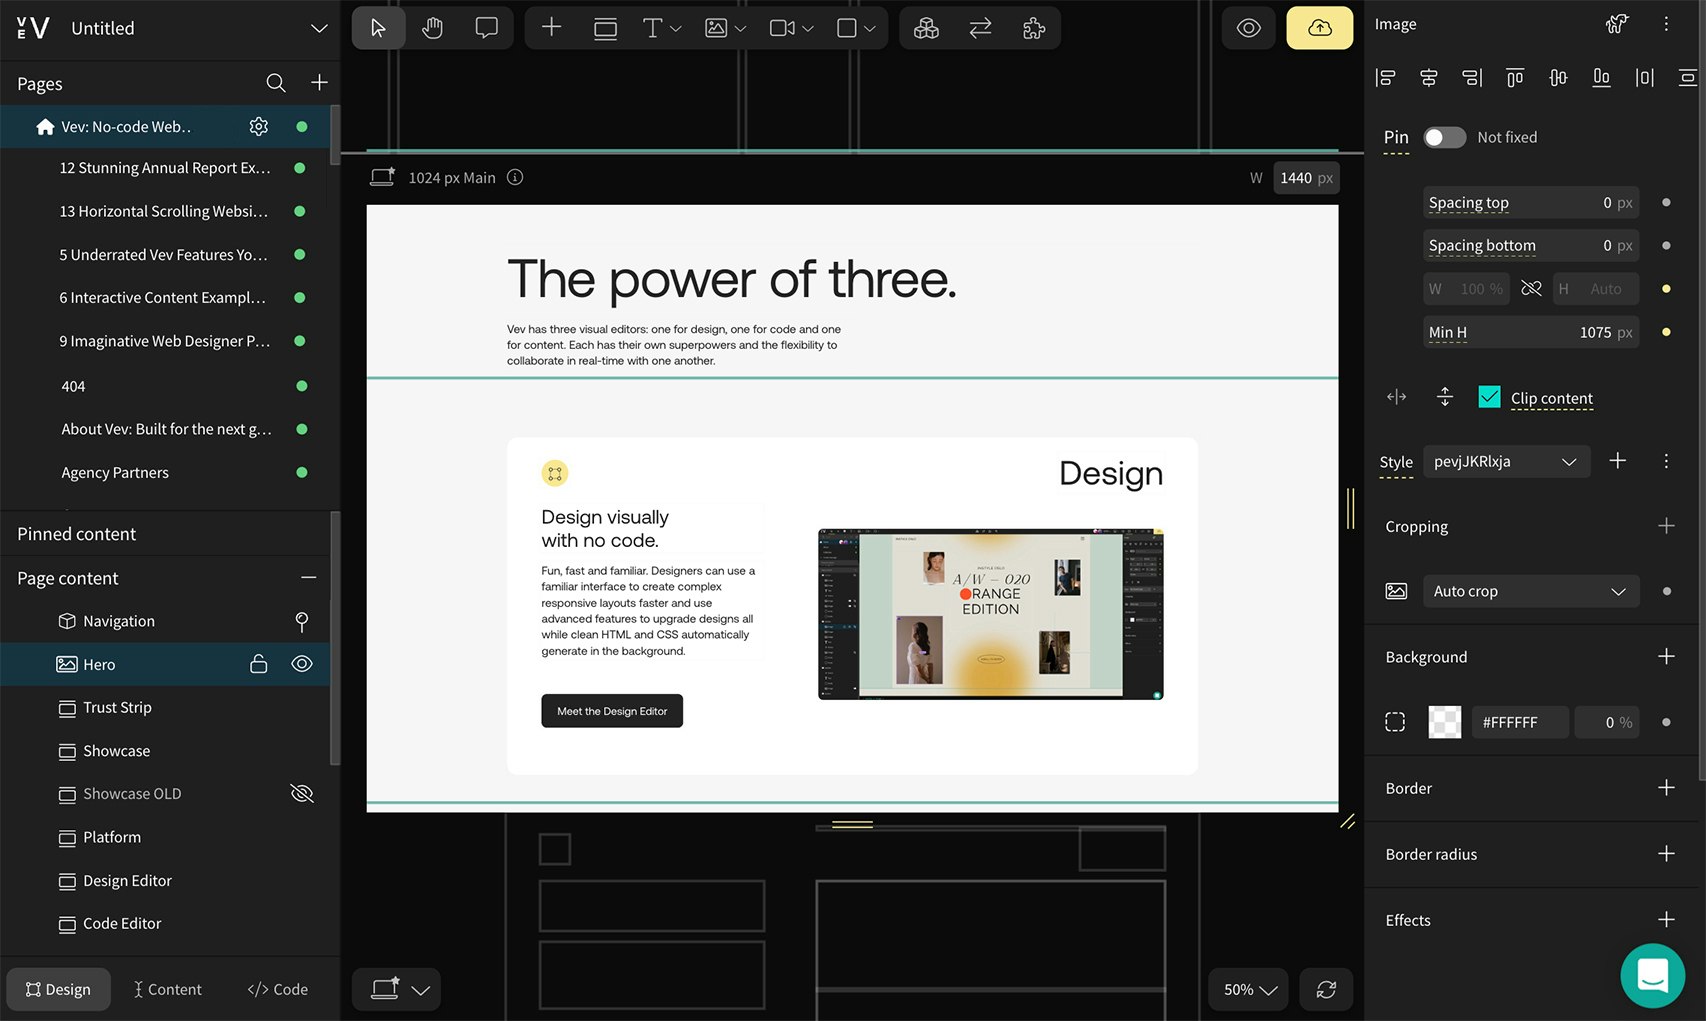This screenshot has width=1706, height=1021.
Task: Add a Border with plus
Action: click(1666, 787)
